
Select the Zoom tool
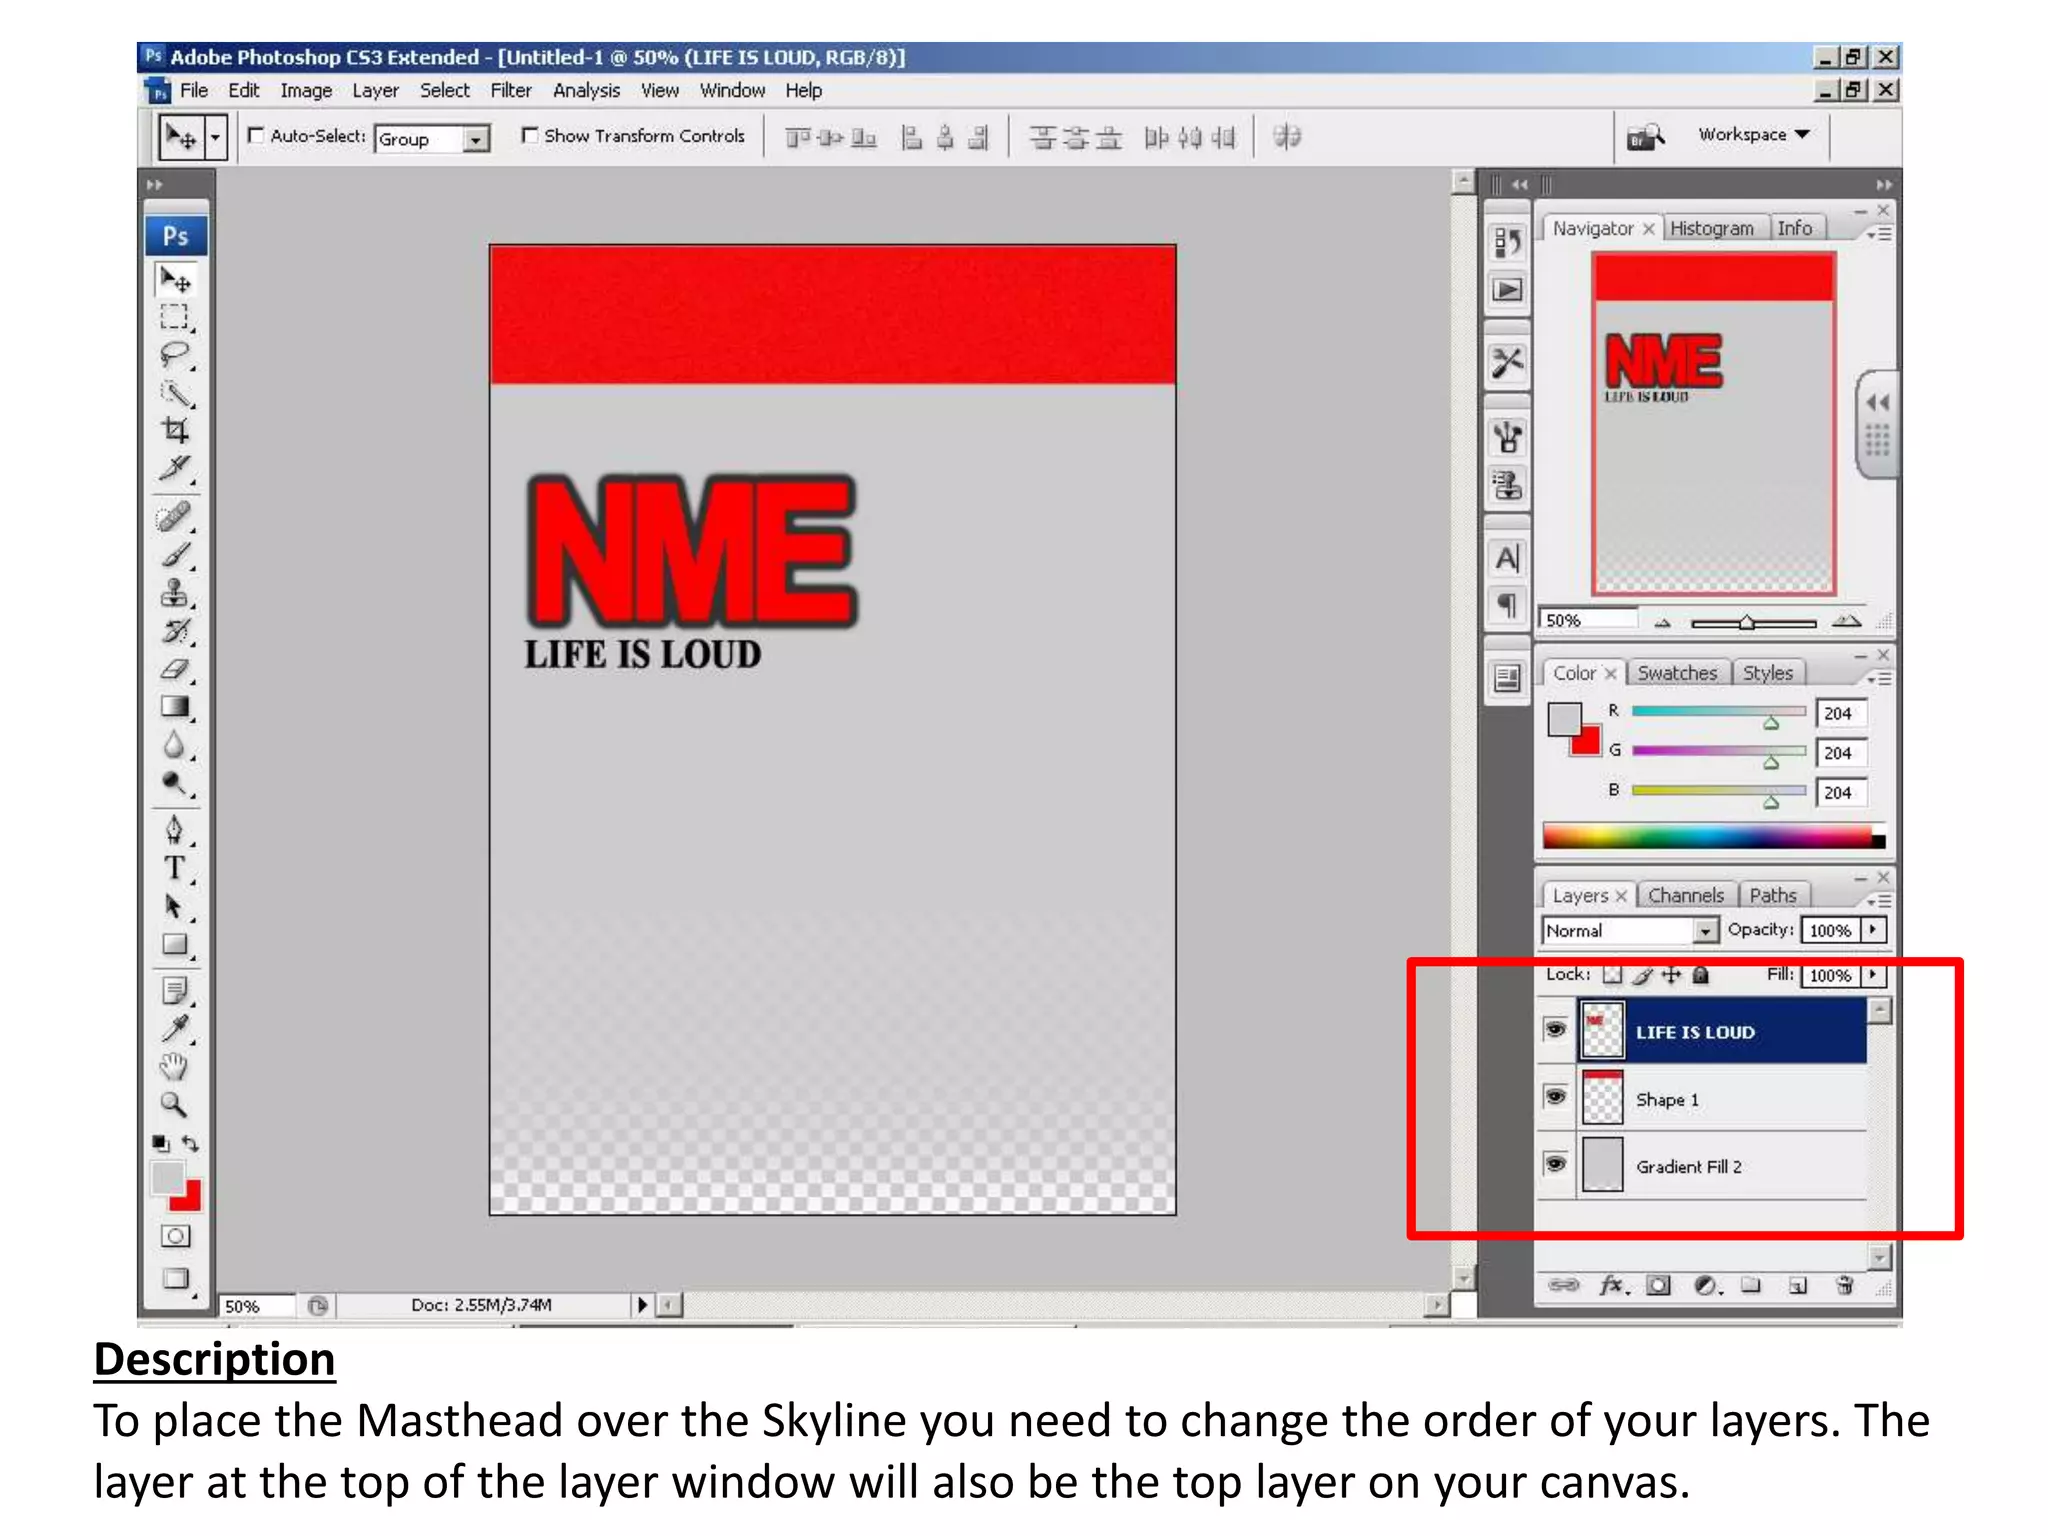pyautogui.click(x=175, y=1105)
